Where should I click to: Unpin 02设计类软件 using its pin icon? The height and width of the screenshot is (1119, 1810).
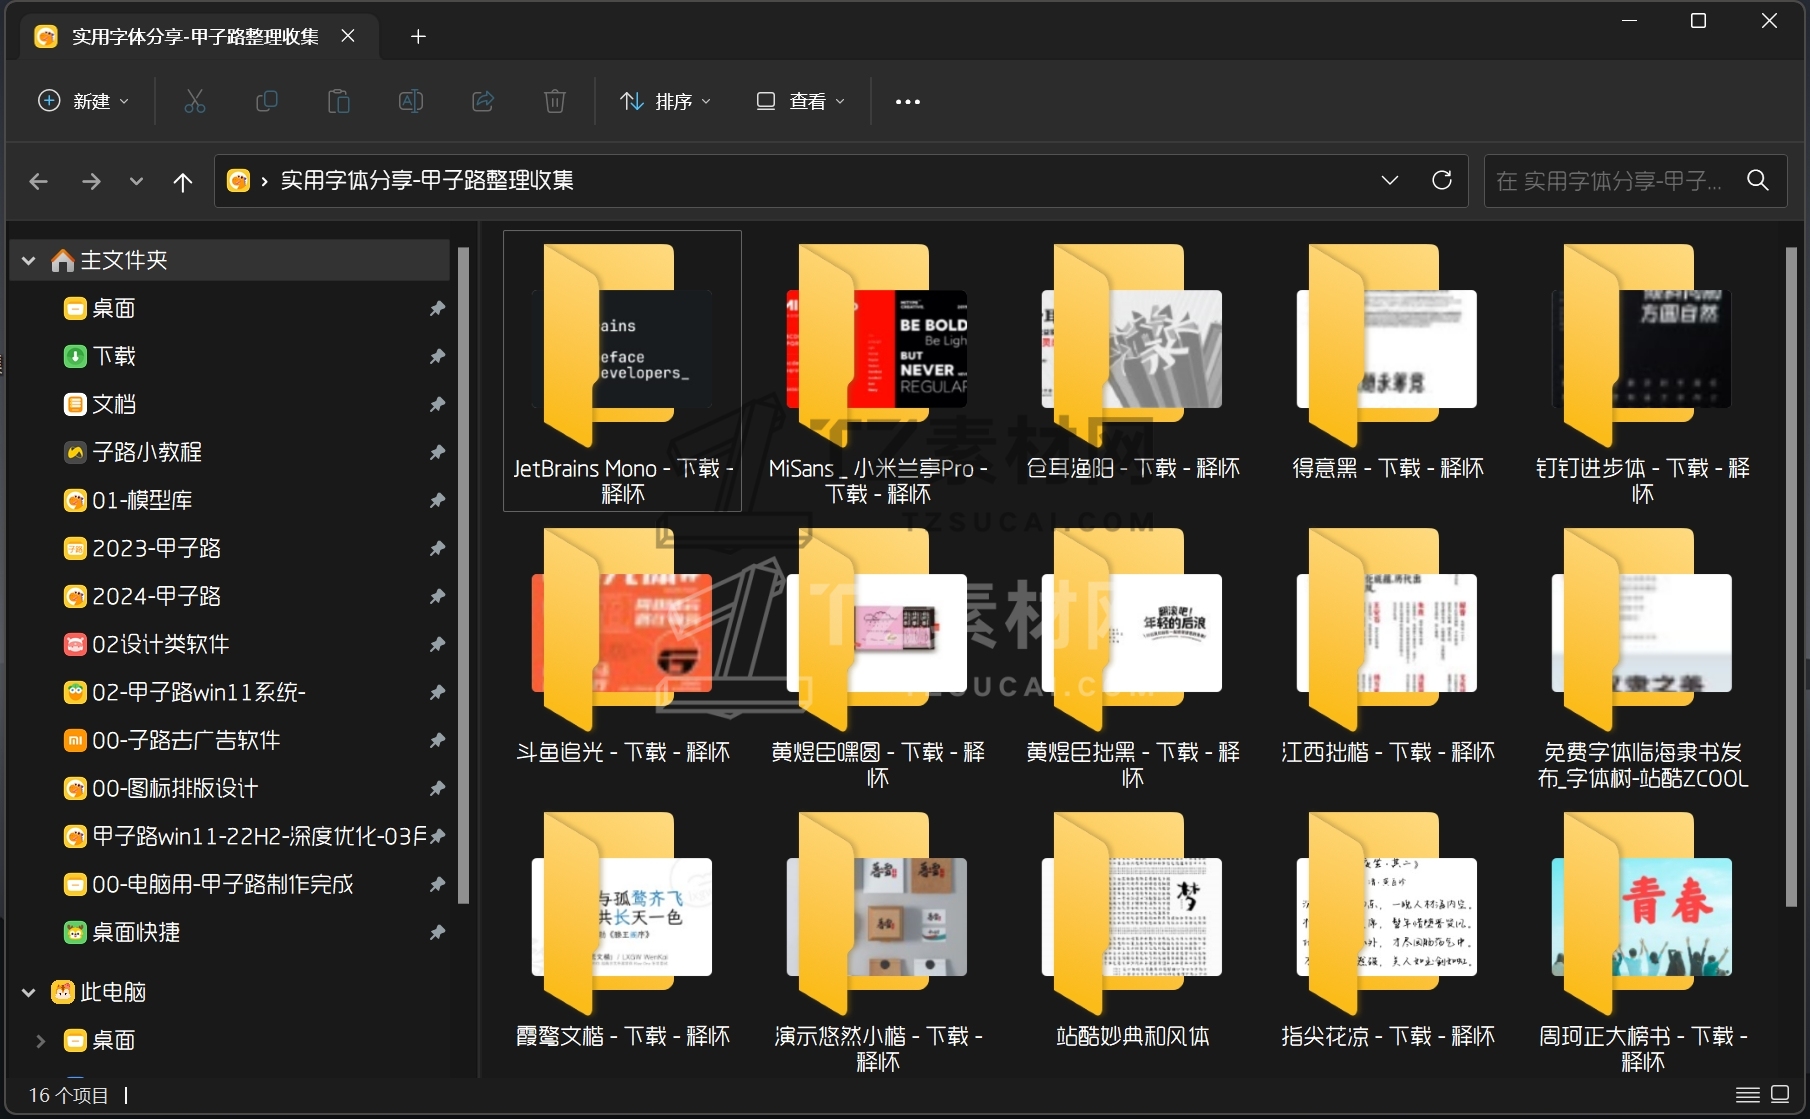click(437, 644)
